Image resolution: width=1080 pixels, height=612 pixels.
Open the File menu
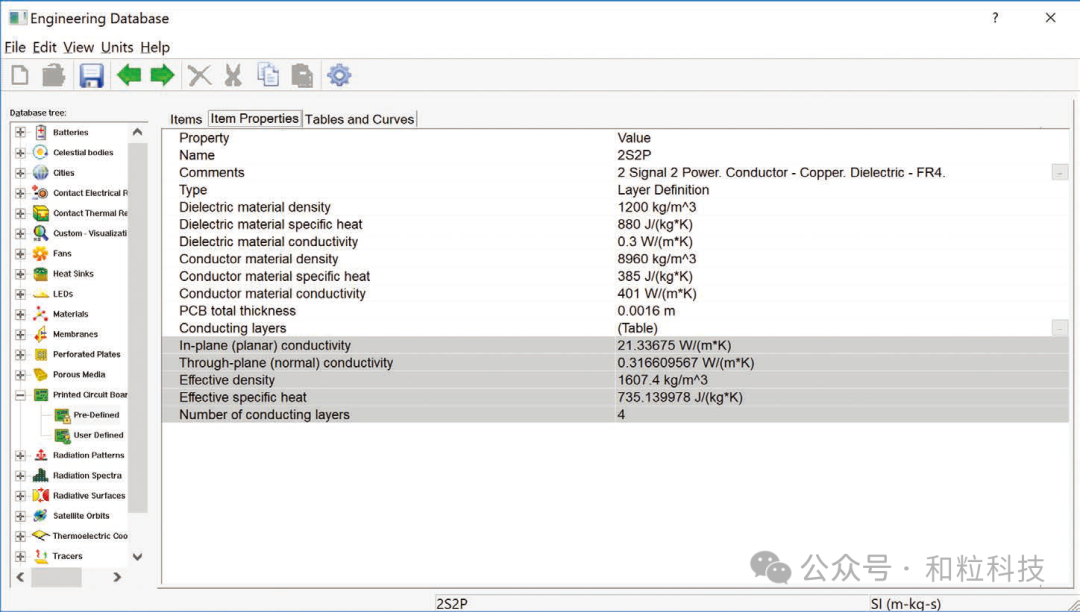pos(15,48)
